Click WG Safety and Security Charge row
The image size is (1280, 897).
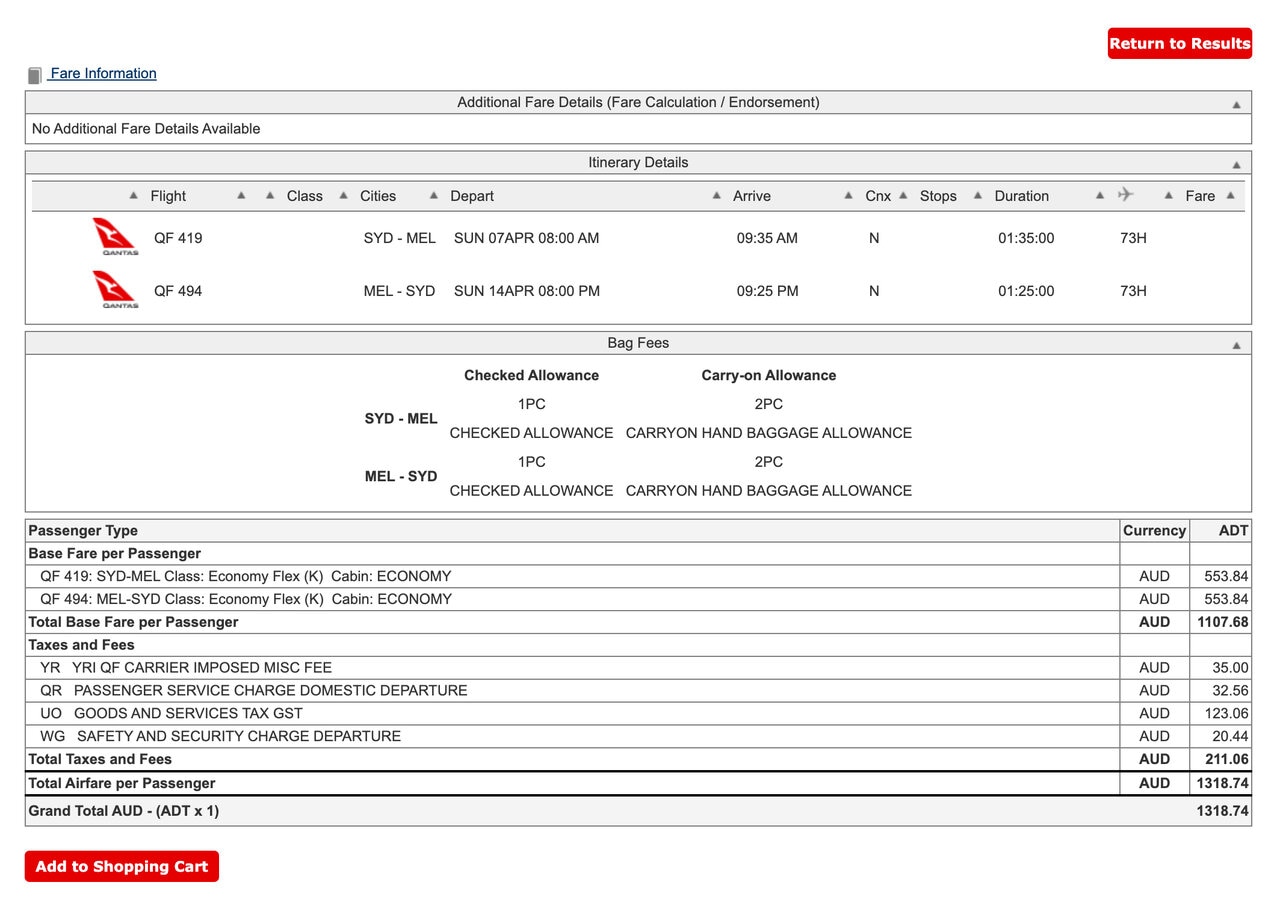[x=637, y=736]
